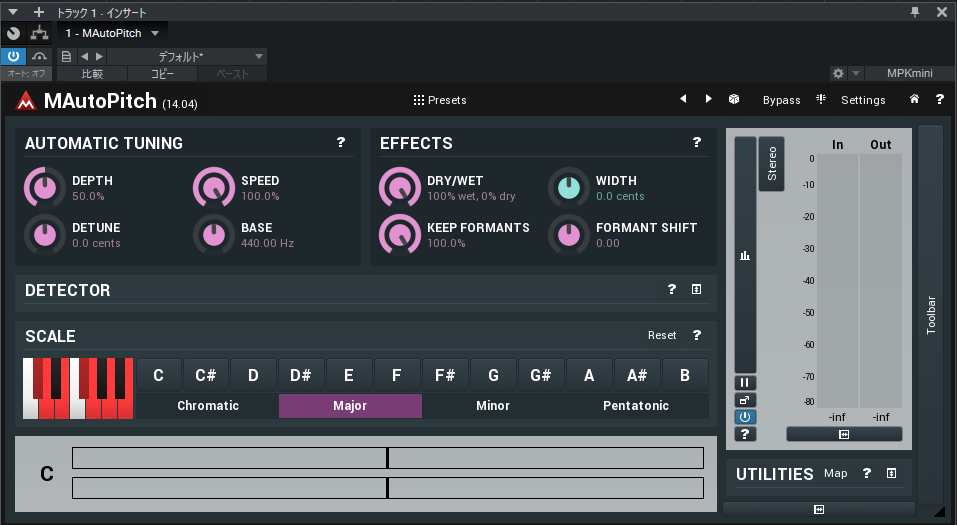Collapse the meters panel width button
This screenshot has width=957, height=525.
click(844, 434)
